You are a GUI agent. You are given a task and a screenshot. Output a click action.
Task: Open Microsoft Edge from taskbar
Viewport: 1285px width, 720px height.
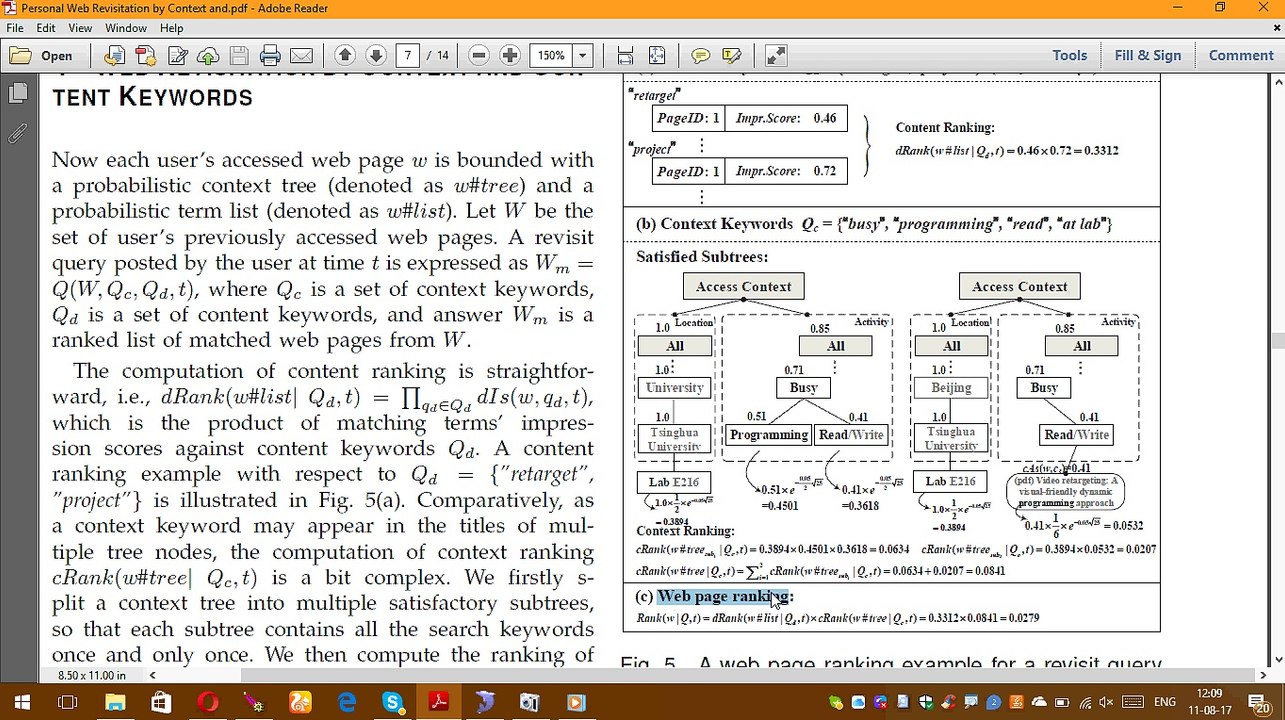[x=346, y=703]
